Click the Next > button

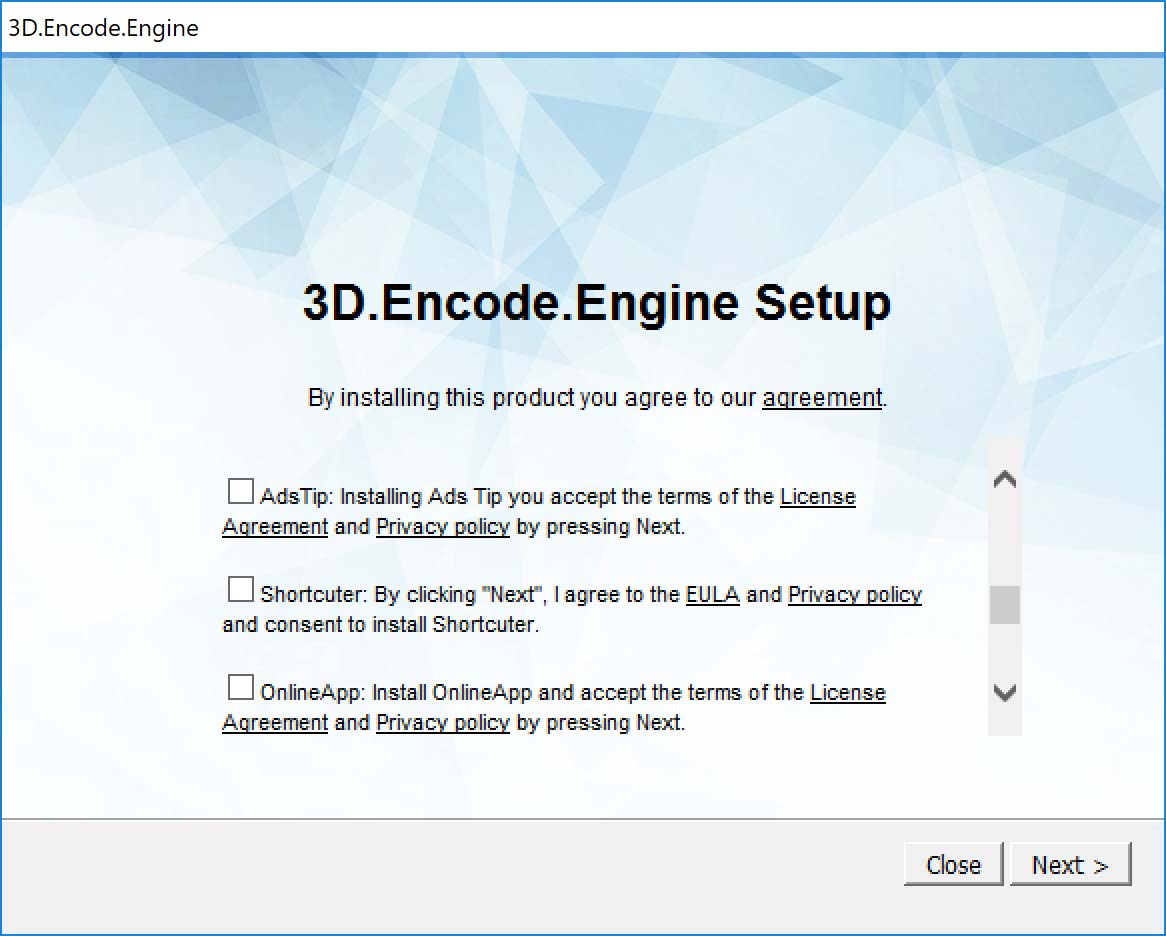(x=1070, y=865)
